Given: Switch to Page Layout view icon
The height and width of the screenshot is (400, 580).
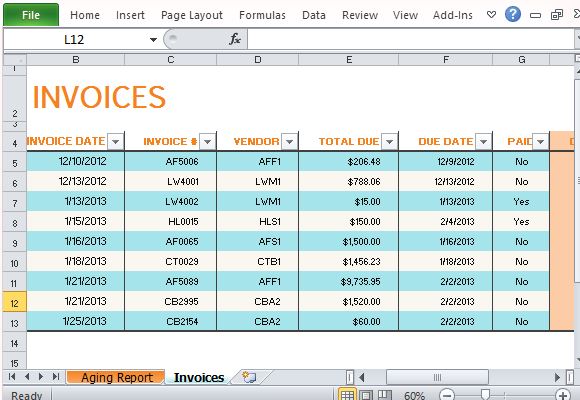Looking at the screenshot, I should [366, 395].
